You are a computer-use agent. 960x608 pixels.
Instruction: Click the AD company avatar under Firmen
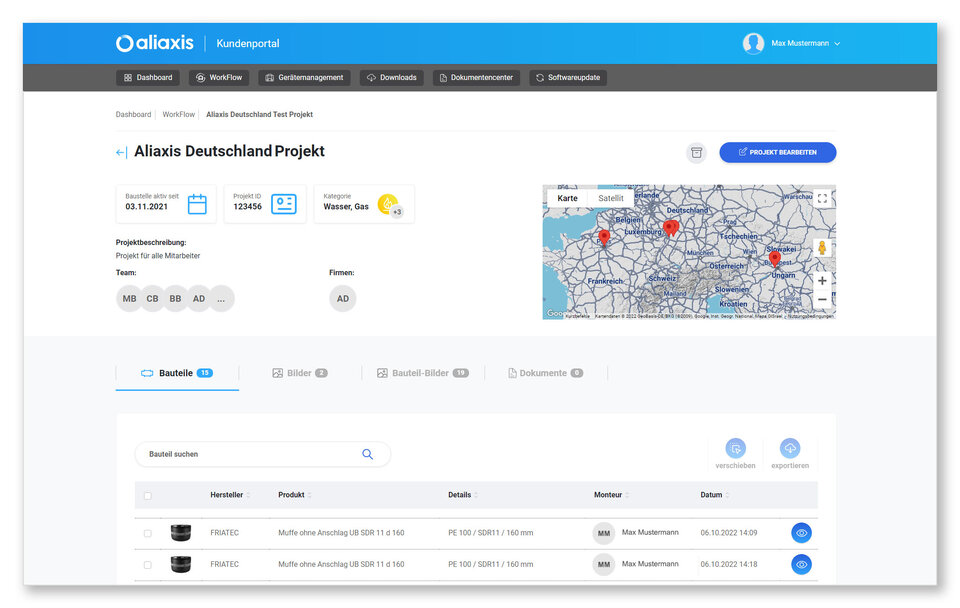[343, 299]
